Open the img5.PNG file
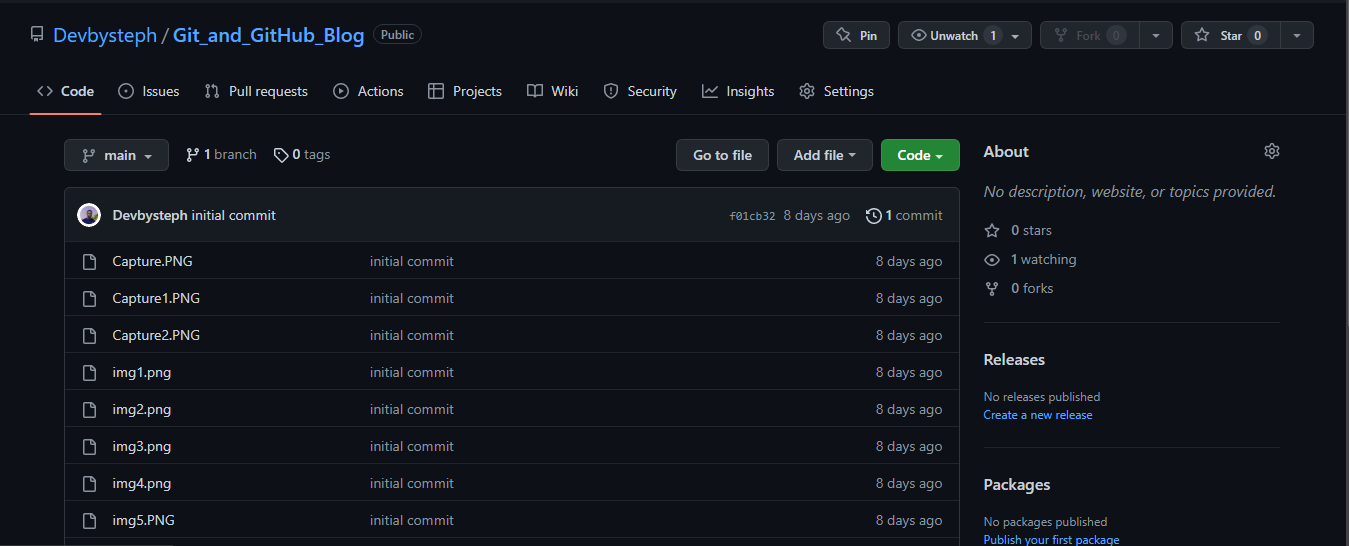The width and height of the screenshot is (1349, 546). tap(143, 520)
